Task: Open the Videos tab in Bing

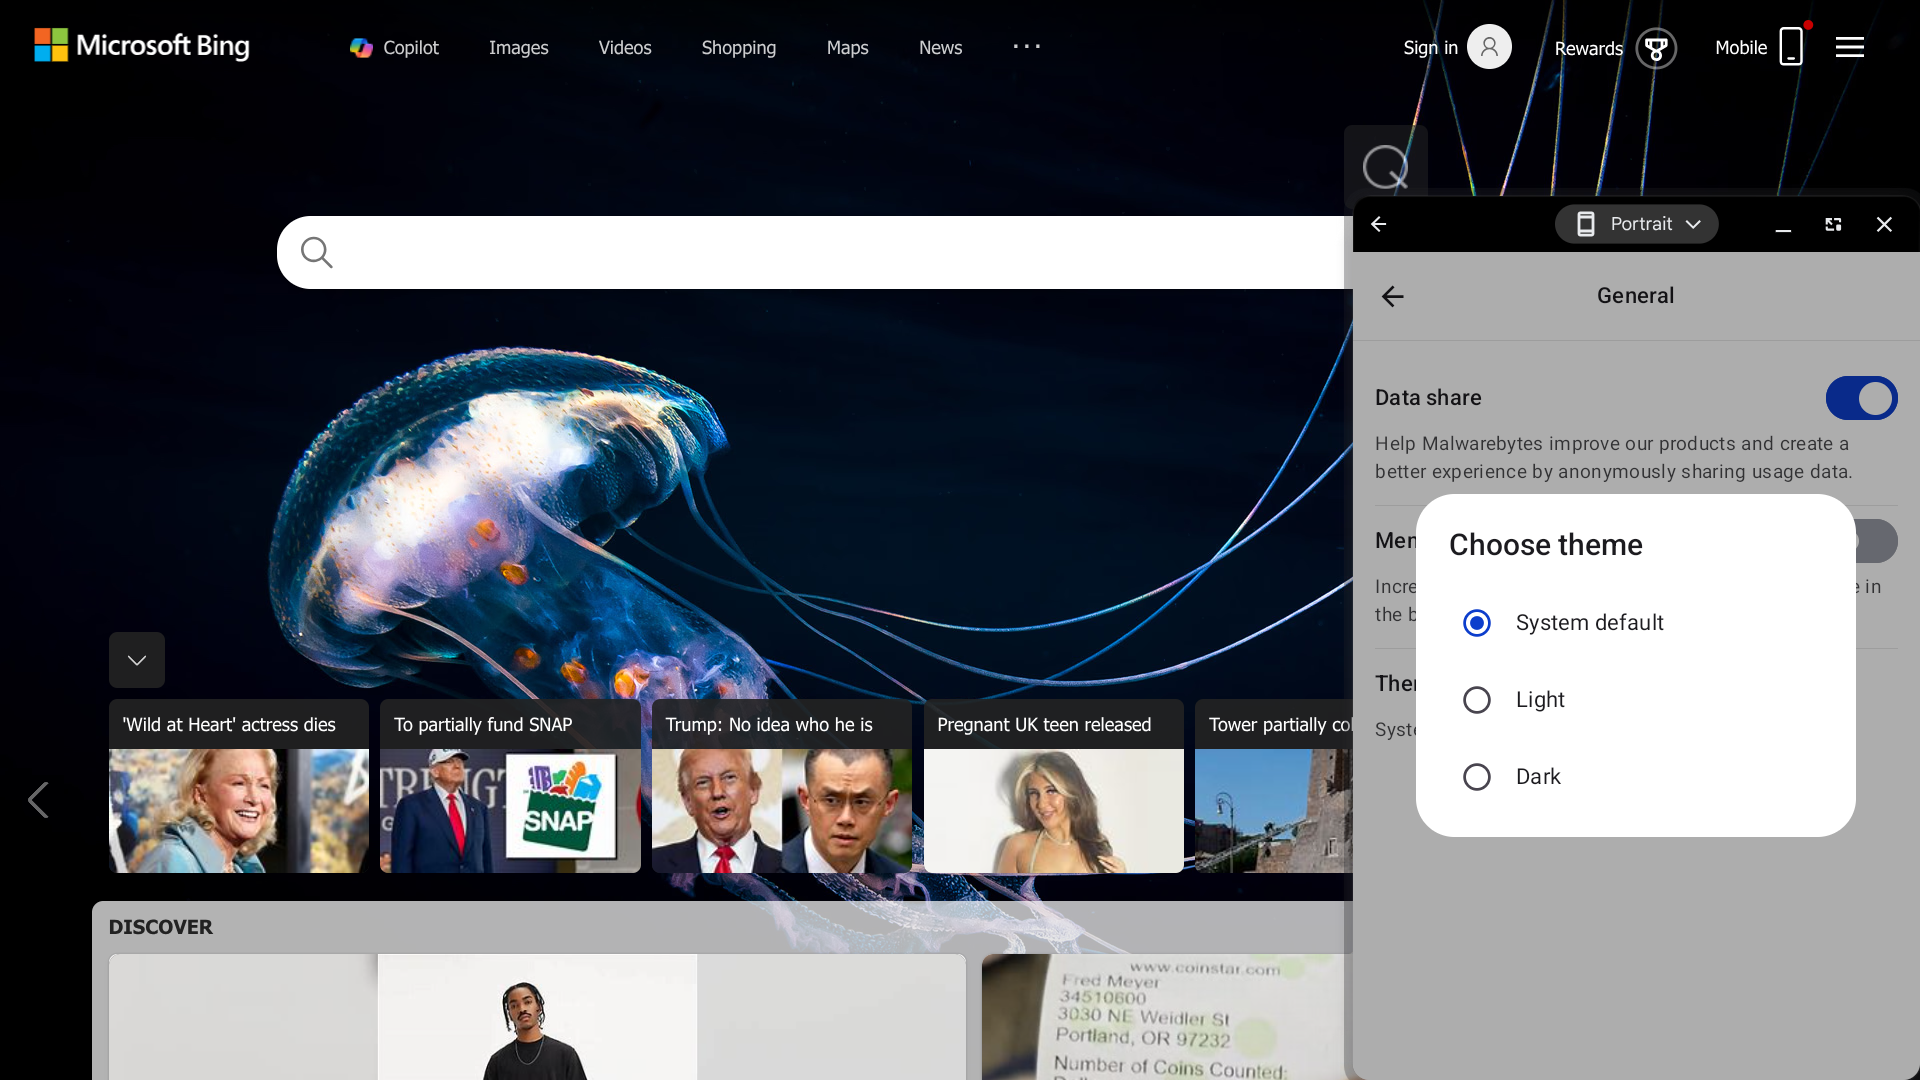Action: coord(625,47)
